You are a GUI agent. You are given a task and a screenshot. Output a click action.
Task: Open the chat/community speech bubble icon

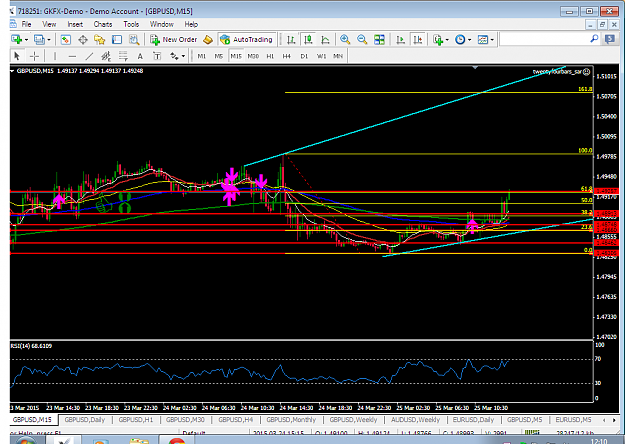point(609,39)
